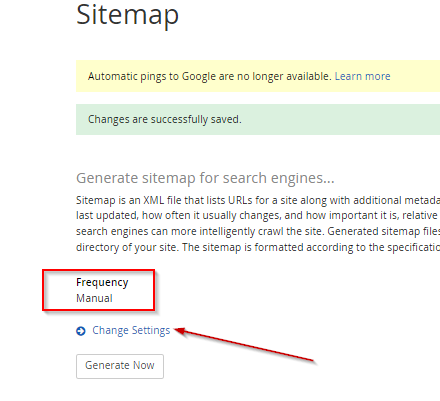Click the description line starting 'last updated'
This screenshot has width=440, height=401.
[x=258, y=216]
